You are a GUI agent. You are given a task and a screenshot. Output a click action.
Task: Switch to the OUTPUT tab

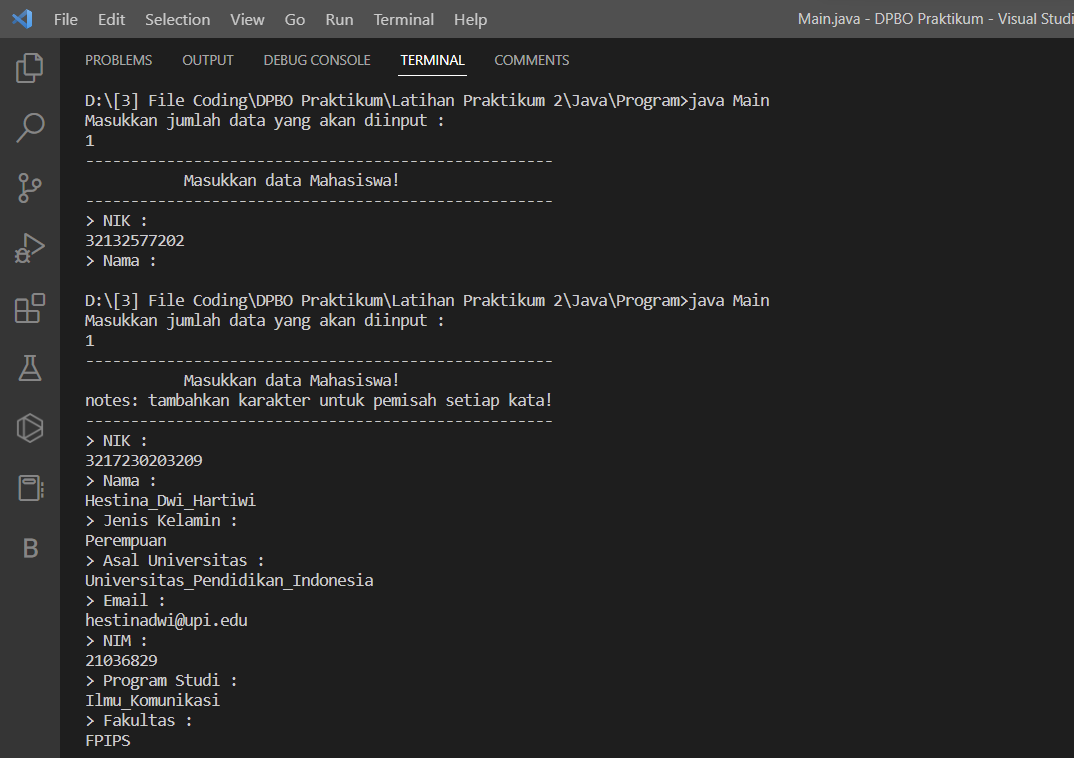(x=207, y=60)
